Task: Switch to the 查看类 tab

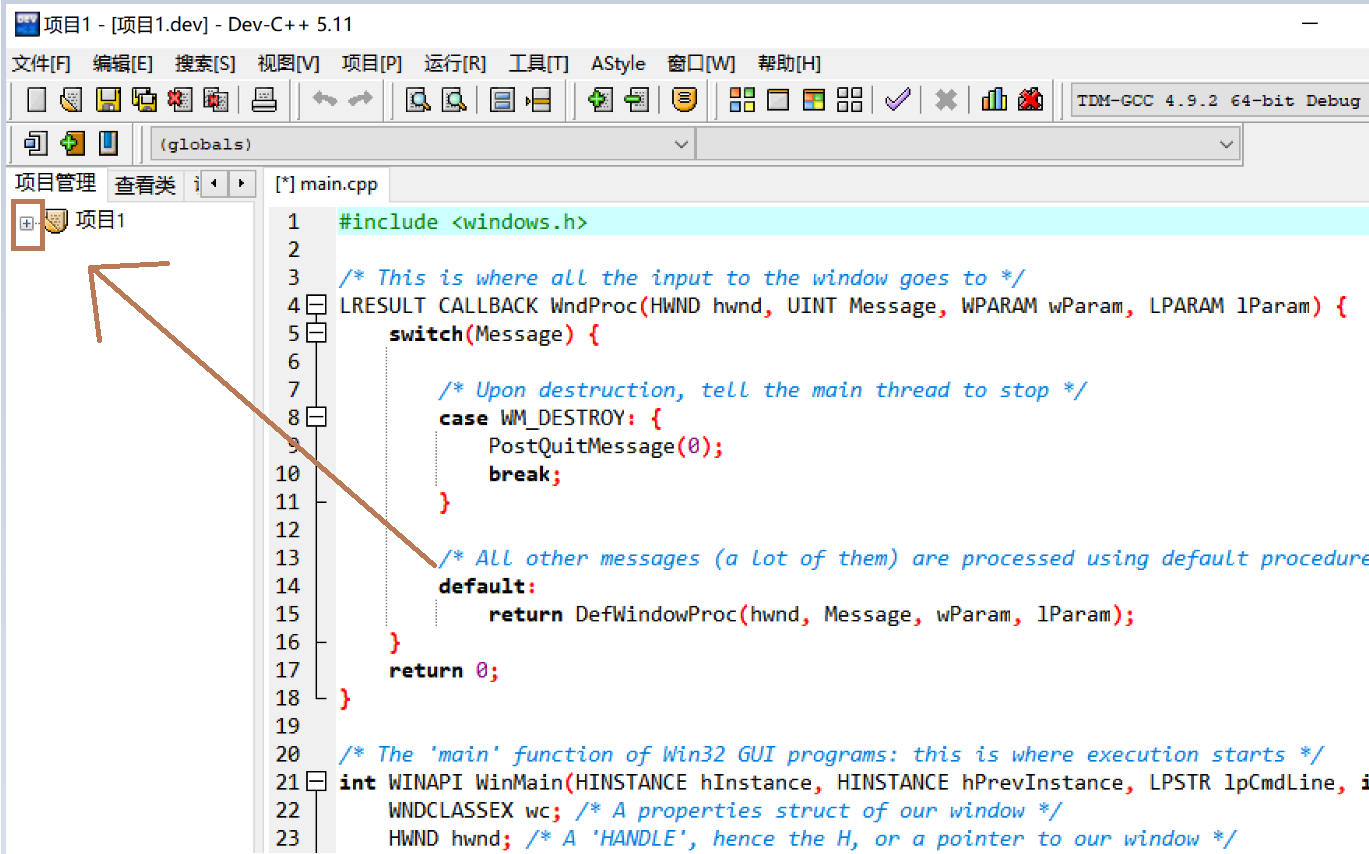Action: point(145,185)
